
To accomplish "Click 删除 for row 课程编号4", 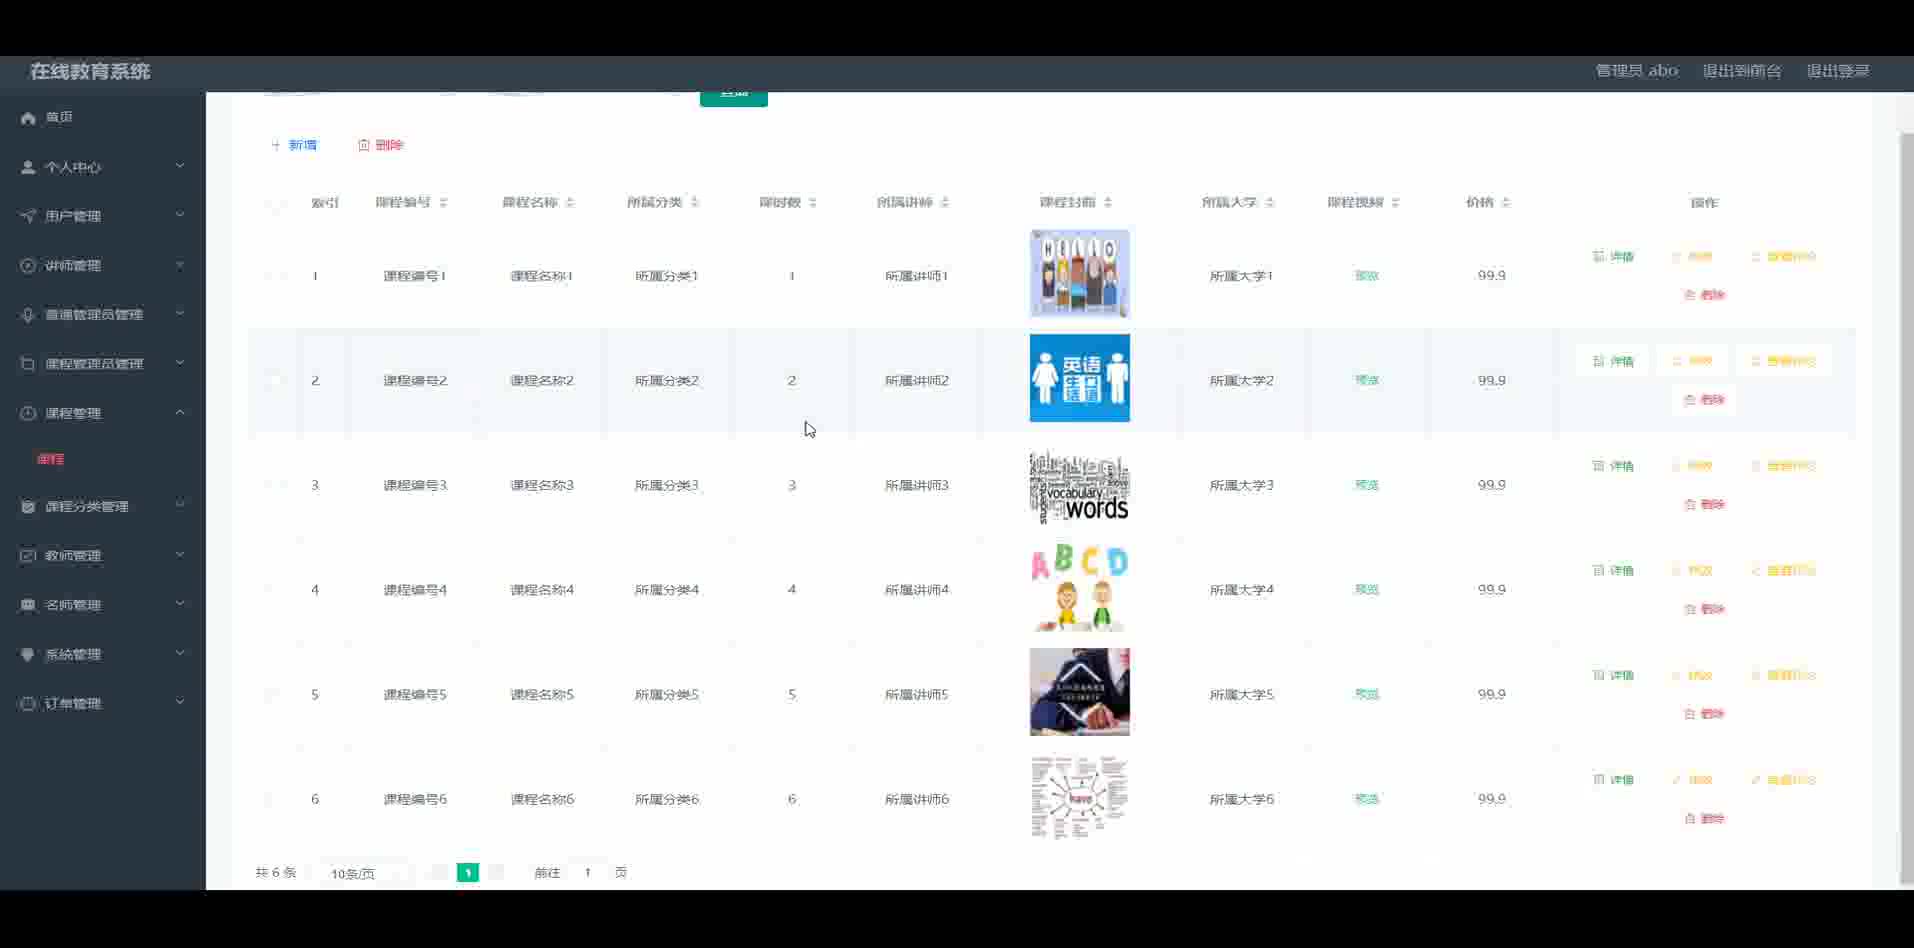I will (1704, 610).
